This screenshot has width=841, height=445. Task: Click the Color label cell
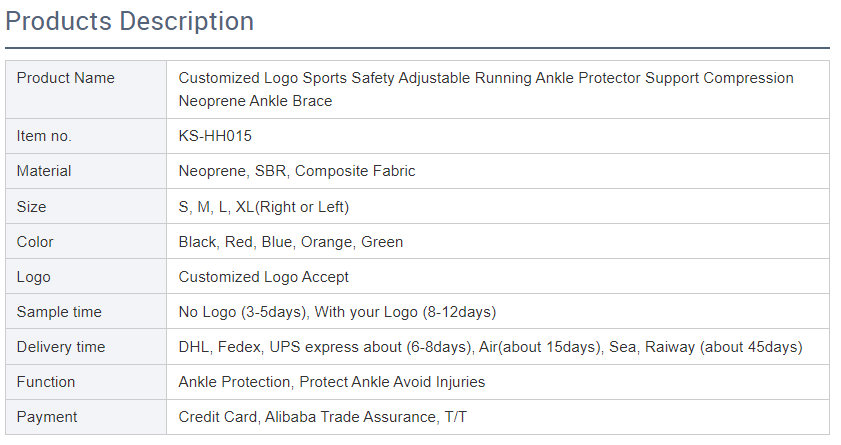(x=35, y=242)
